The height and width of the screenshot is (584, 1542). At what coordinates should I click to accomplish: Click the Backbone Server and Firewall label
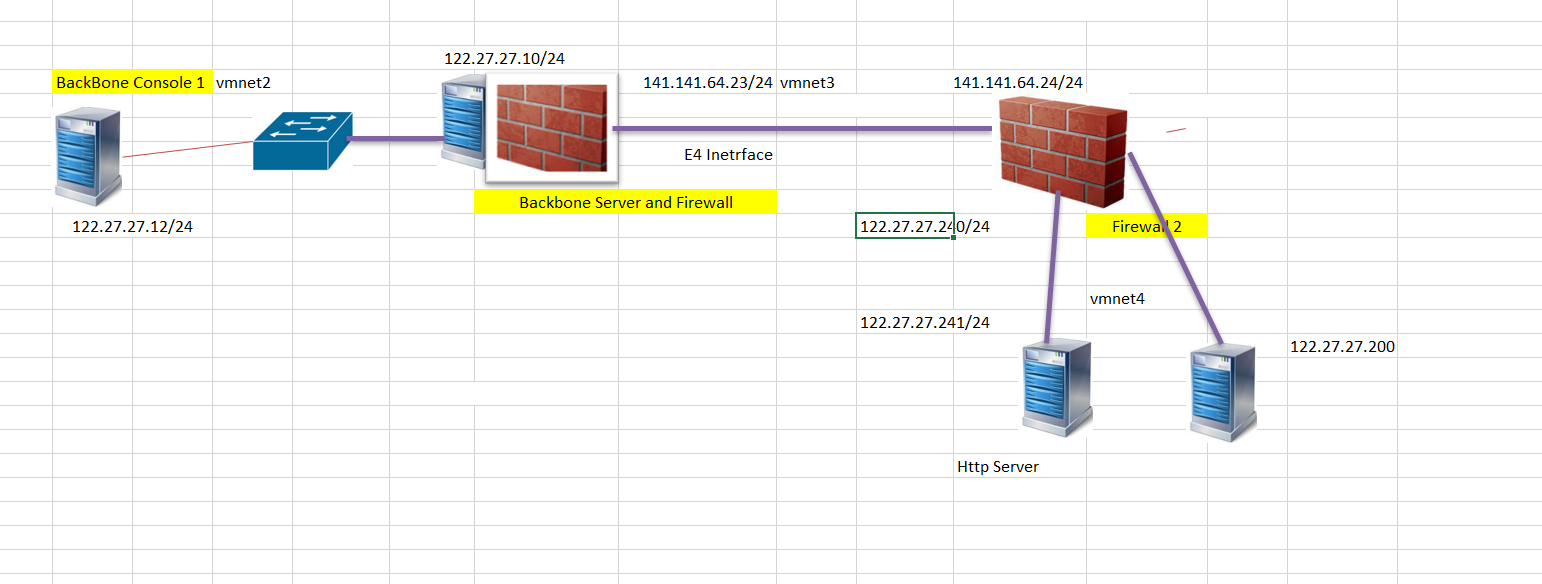(624, 202)
